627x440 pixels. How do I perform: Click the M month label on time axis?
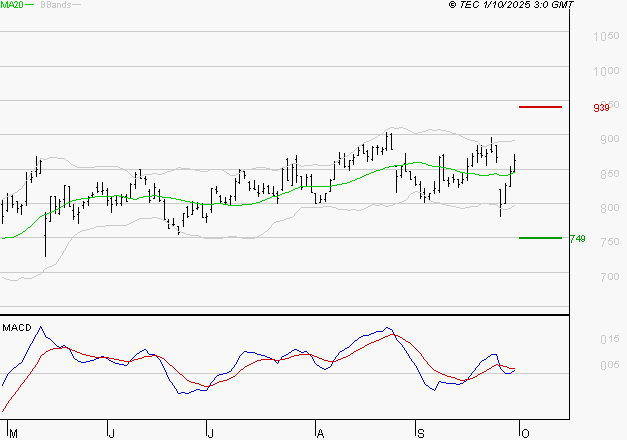coord(13,434)
